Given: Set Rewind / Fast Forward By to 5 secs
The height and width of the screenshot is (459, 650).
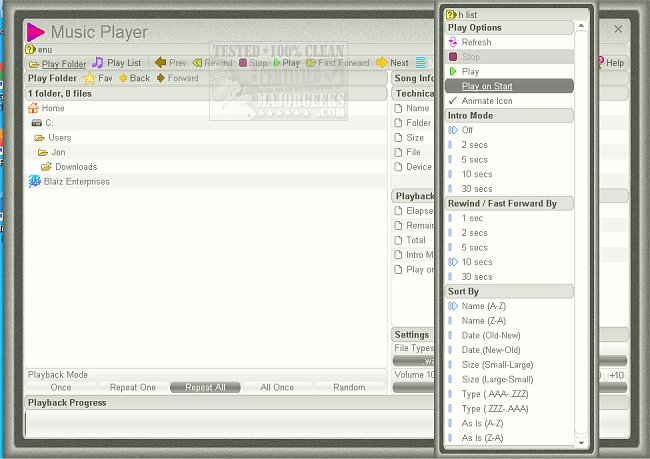Looking at the screenshot, I should [509, 248].
